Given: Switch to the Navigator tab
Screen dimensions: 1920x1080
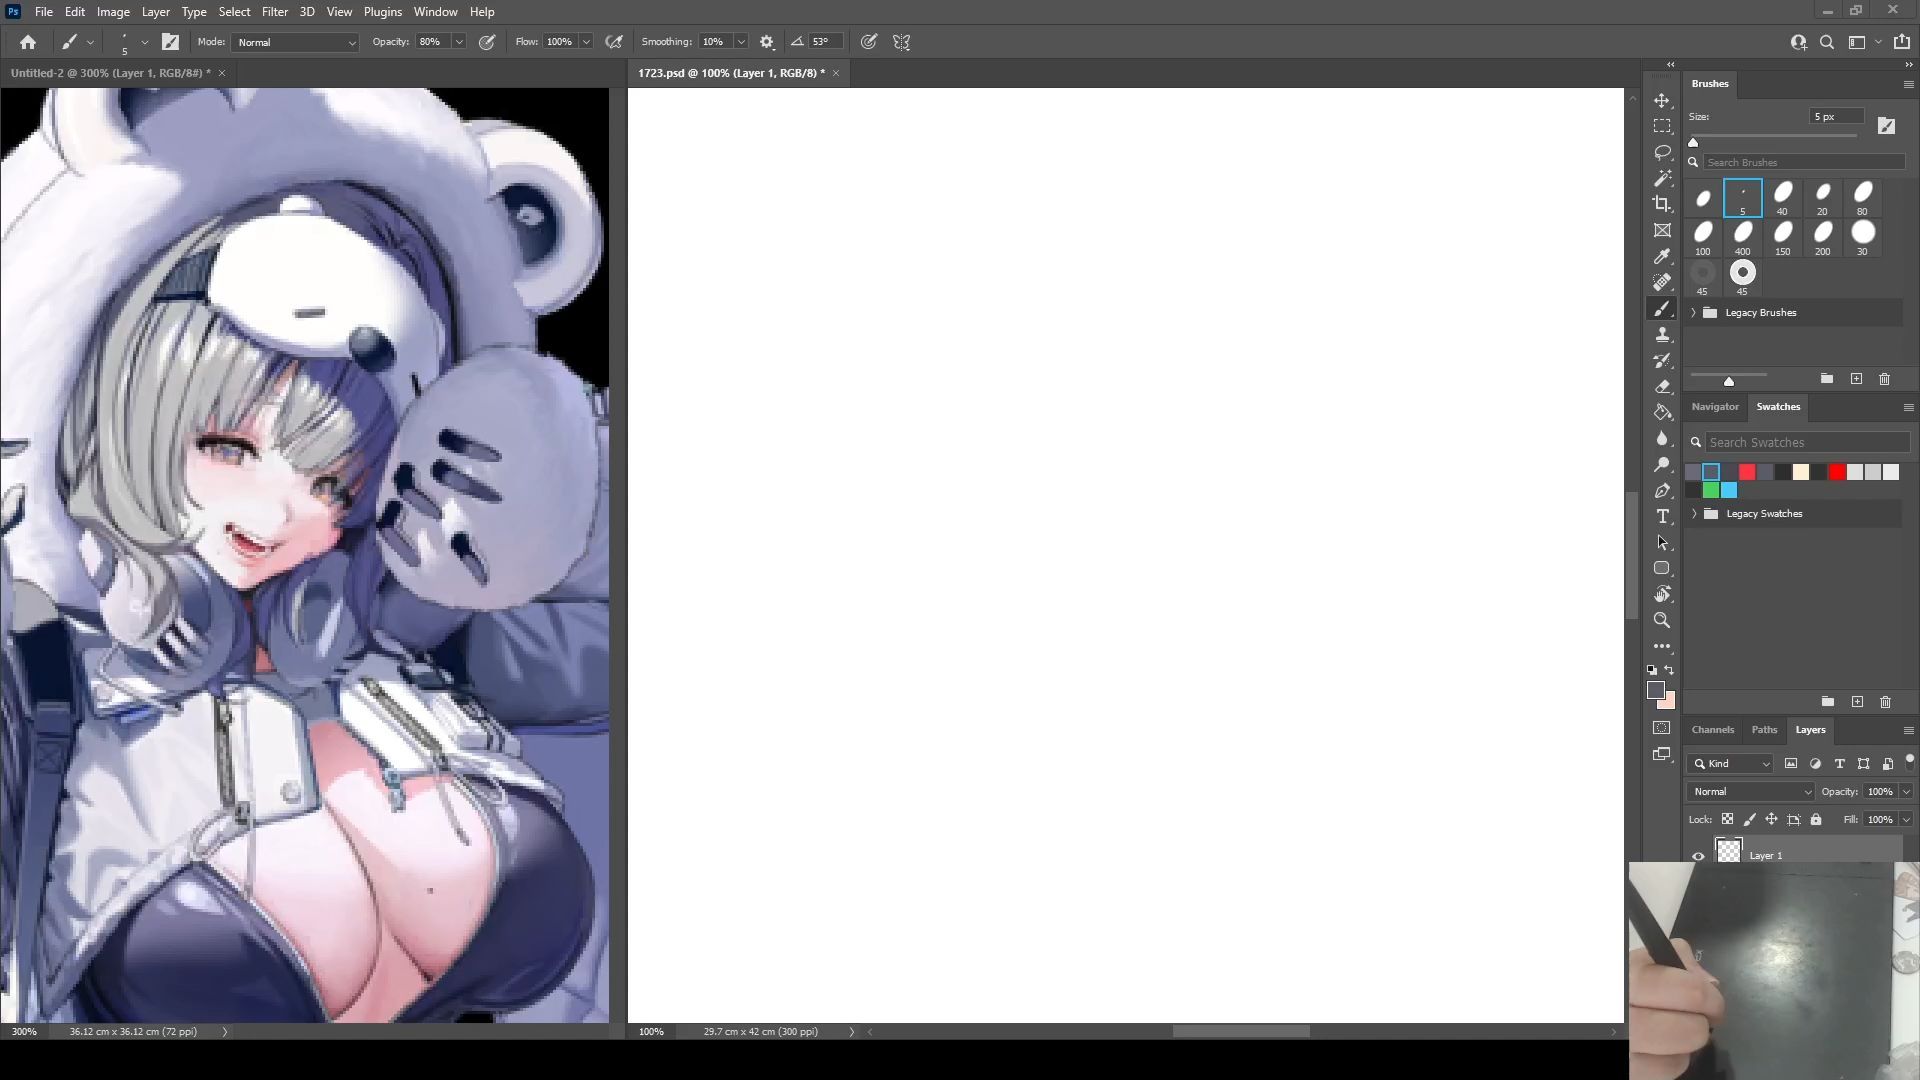Looking at the screenshot, I should tap(1715, 407).
